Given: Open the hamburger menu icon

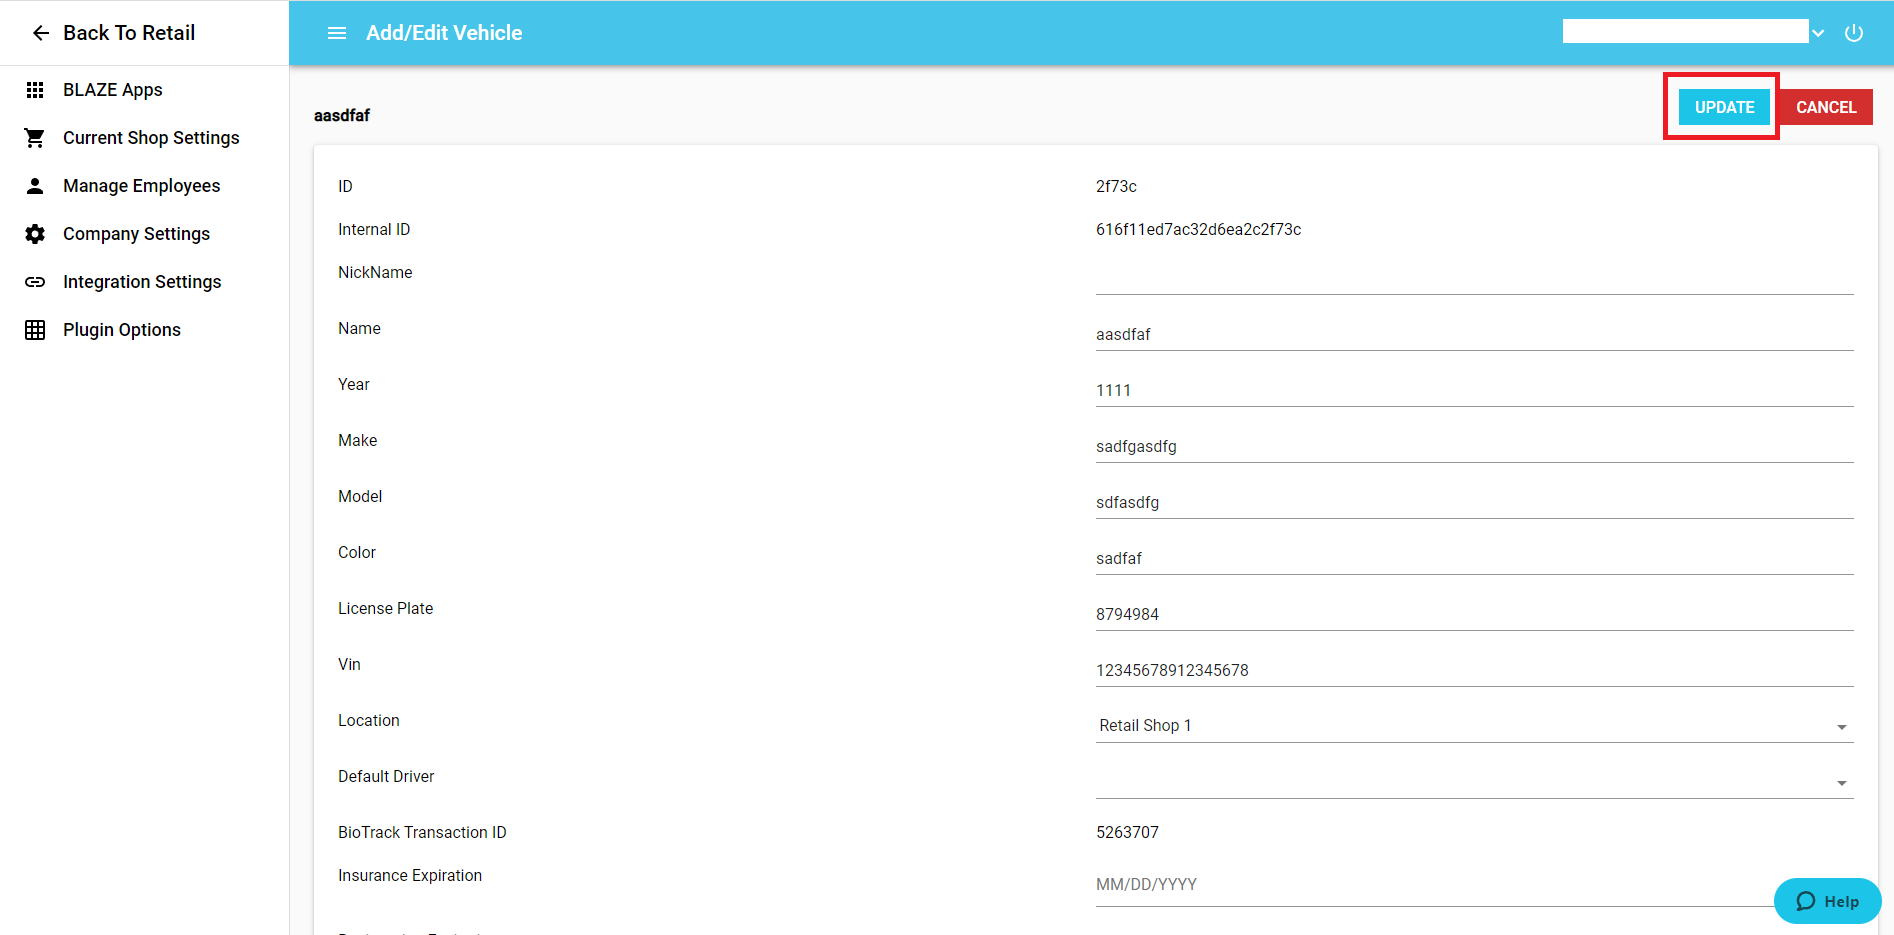Looking at the screenshot, I should 337,33.
